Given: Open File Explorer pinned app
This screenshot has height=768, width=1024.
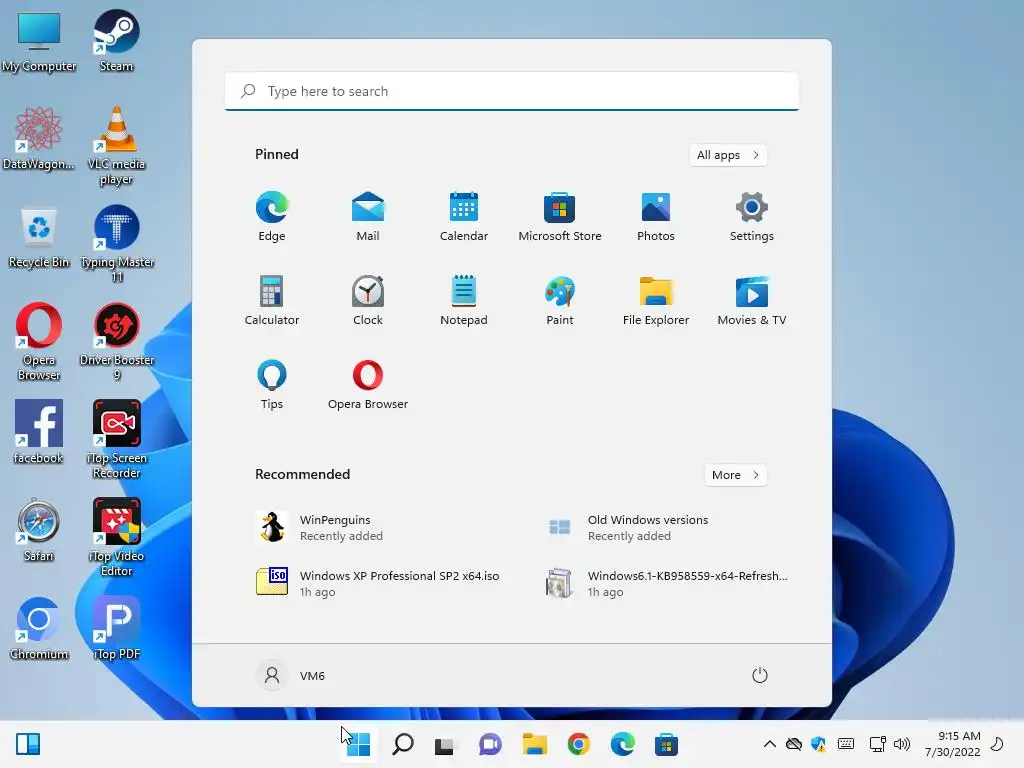Looking at the screenshot, I should pyautogui.click(x=656, y=300).
